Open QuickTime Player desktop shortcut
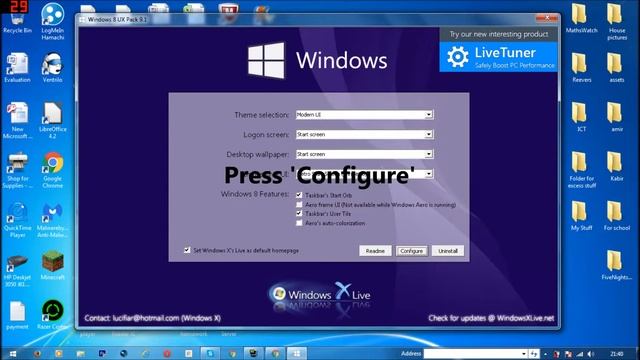Viewport: 640px width, 360px height. [x=17, y=220]
